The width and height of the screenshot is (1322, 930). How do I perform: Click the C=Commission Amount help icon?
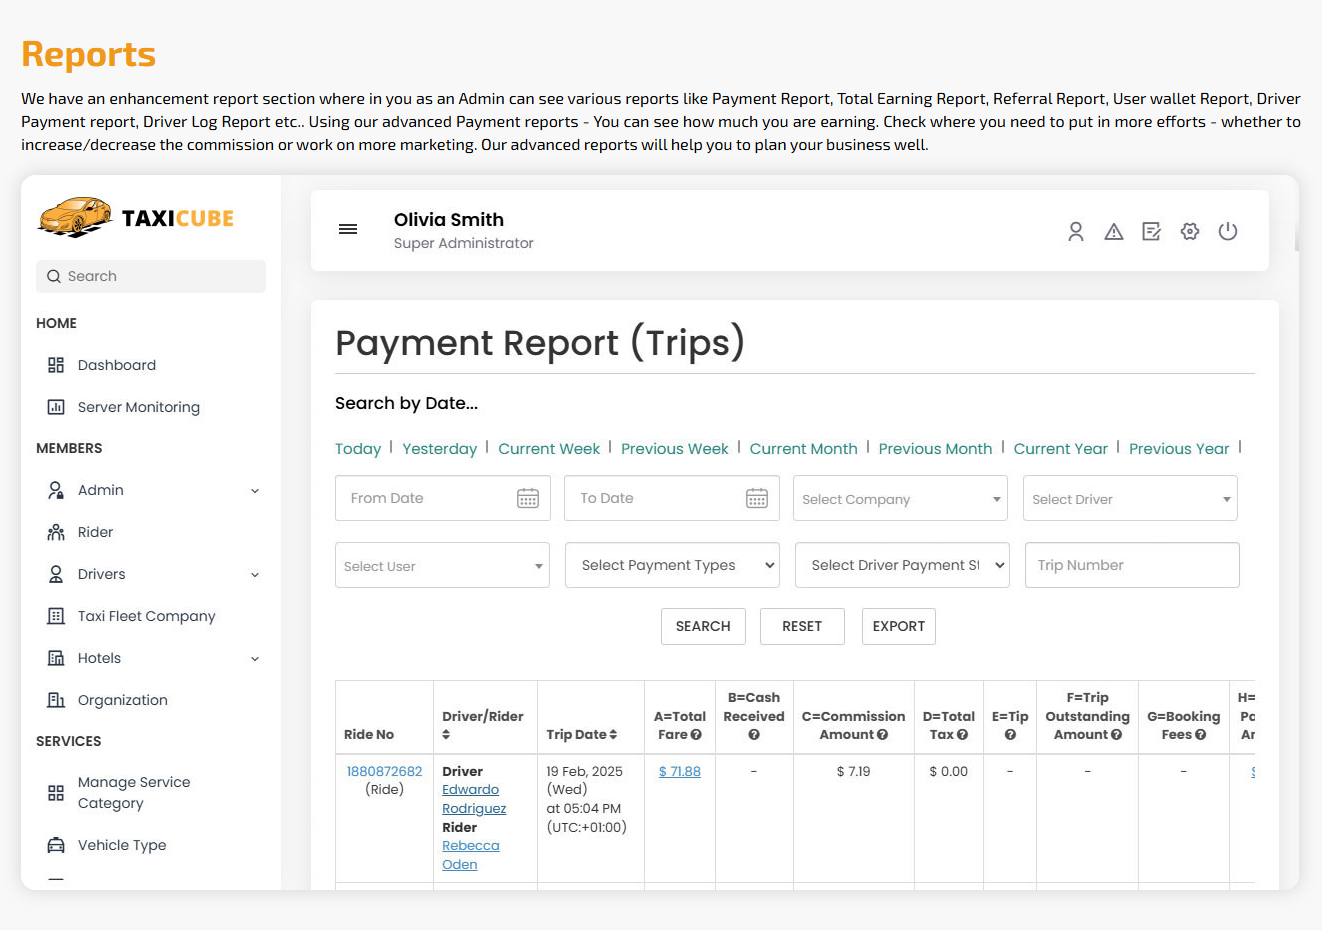click(x=883, y=735)
